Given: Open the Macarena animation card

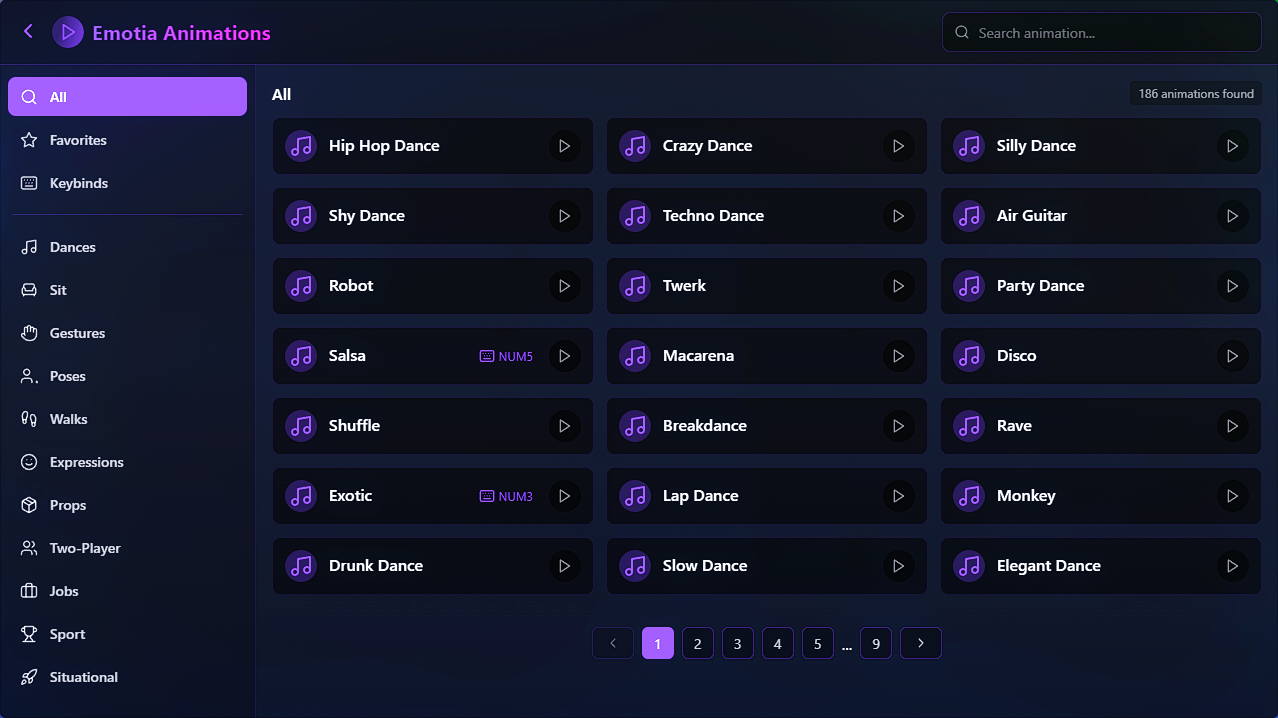Looking at the screenshot, I should pos(767,356).
